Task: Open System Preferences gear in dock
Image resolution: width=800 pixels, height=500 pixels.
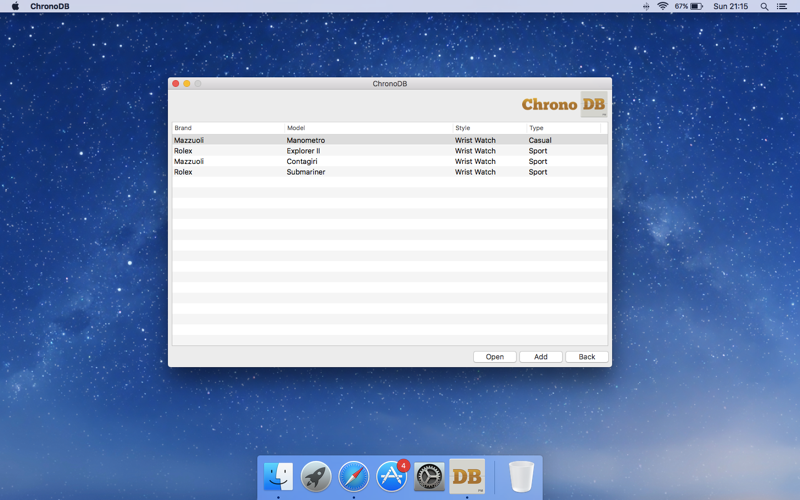Action: [429, 477]
